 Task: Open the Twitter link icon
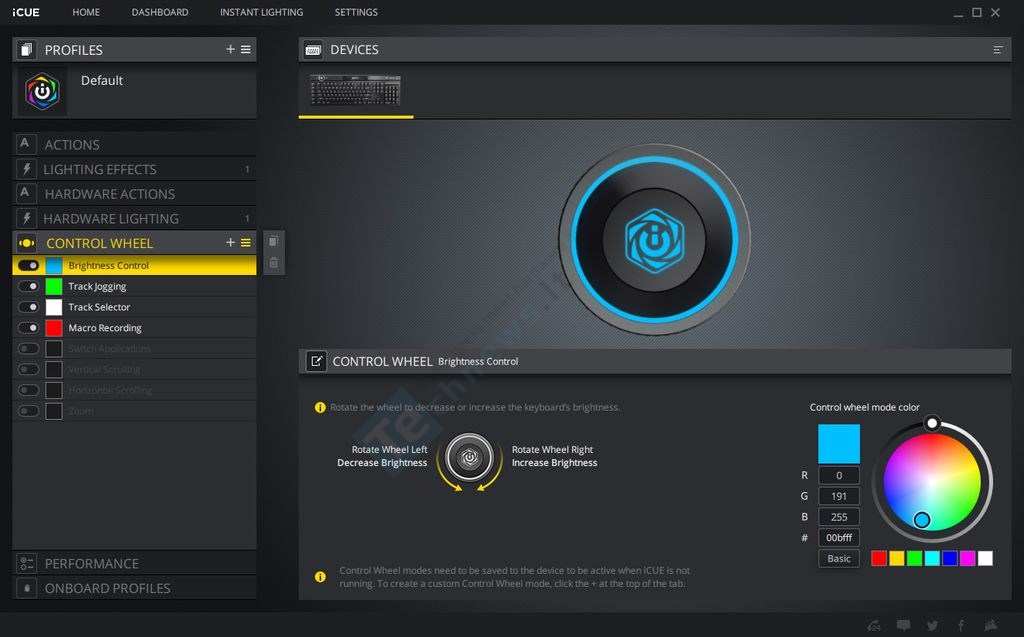933,625
